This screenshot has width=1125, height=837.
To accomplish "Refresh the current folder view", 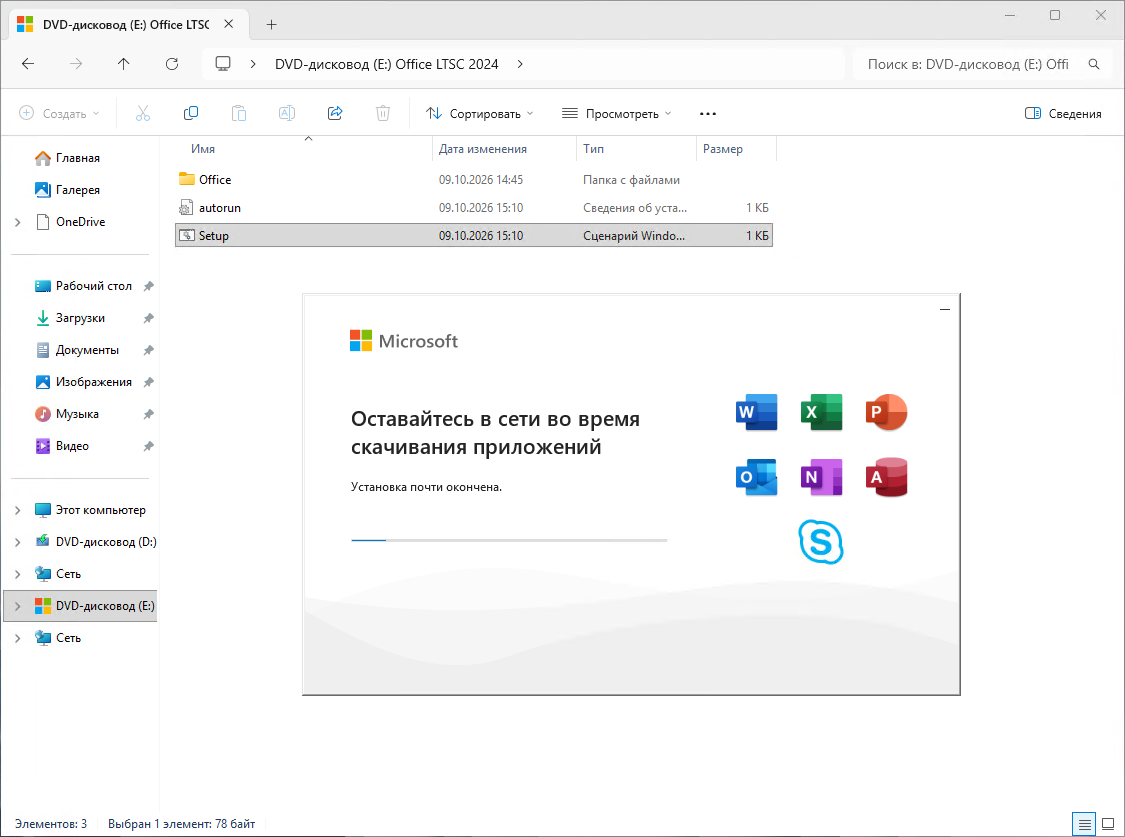I will click(x=171, y=64).
